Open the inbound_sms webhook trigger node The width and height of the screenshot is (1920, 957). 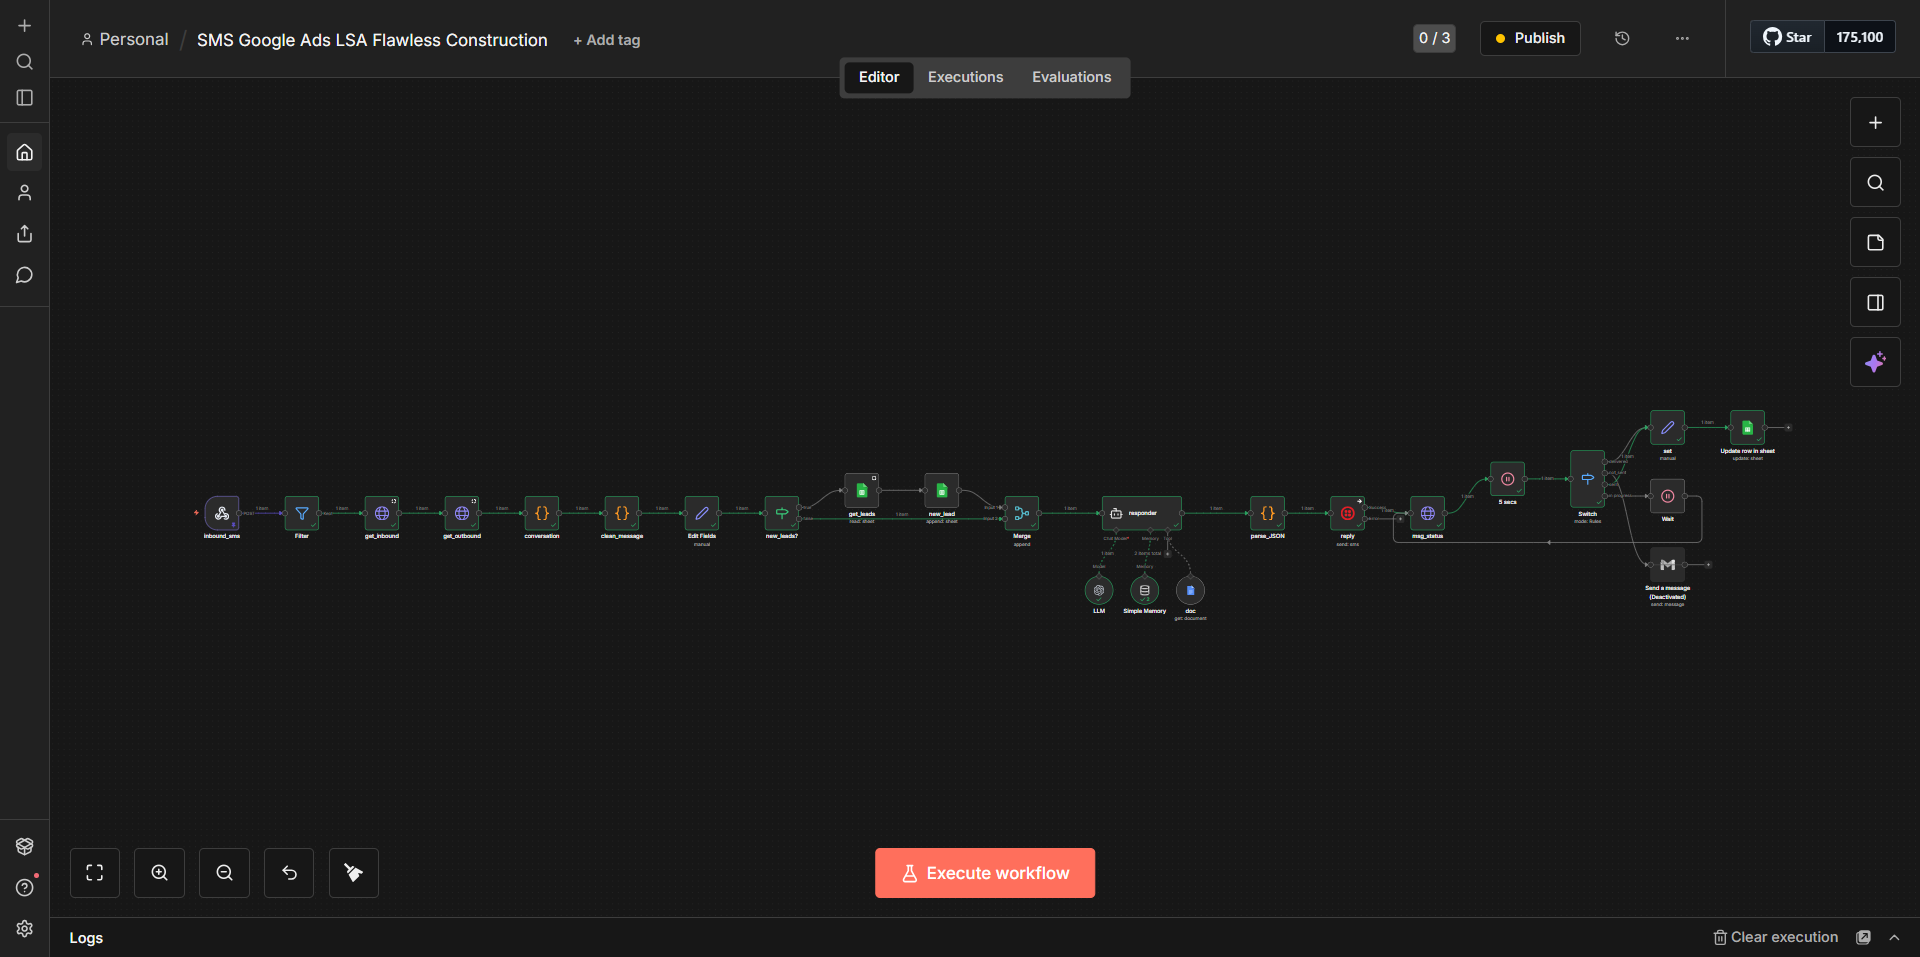click(x=222, y=514)
